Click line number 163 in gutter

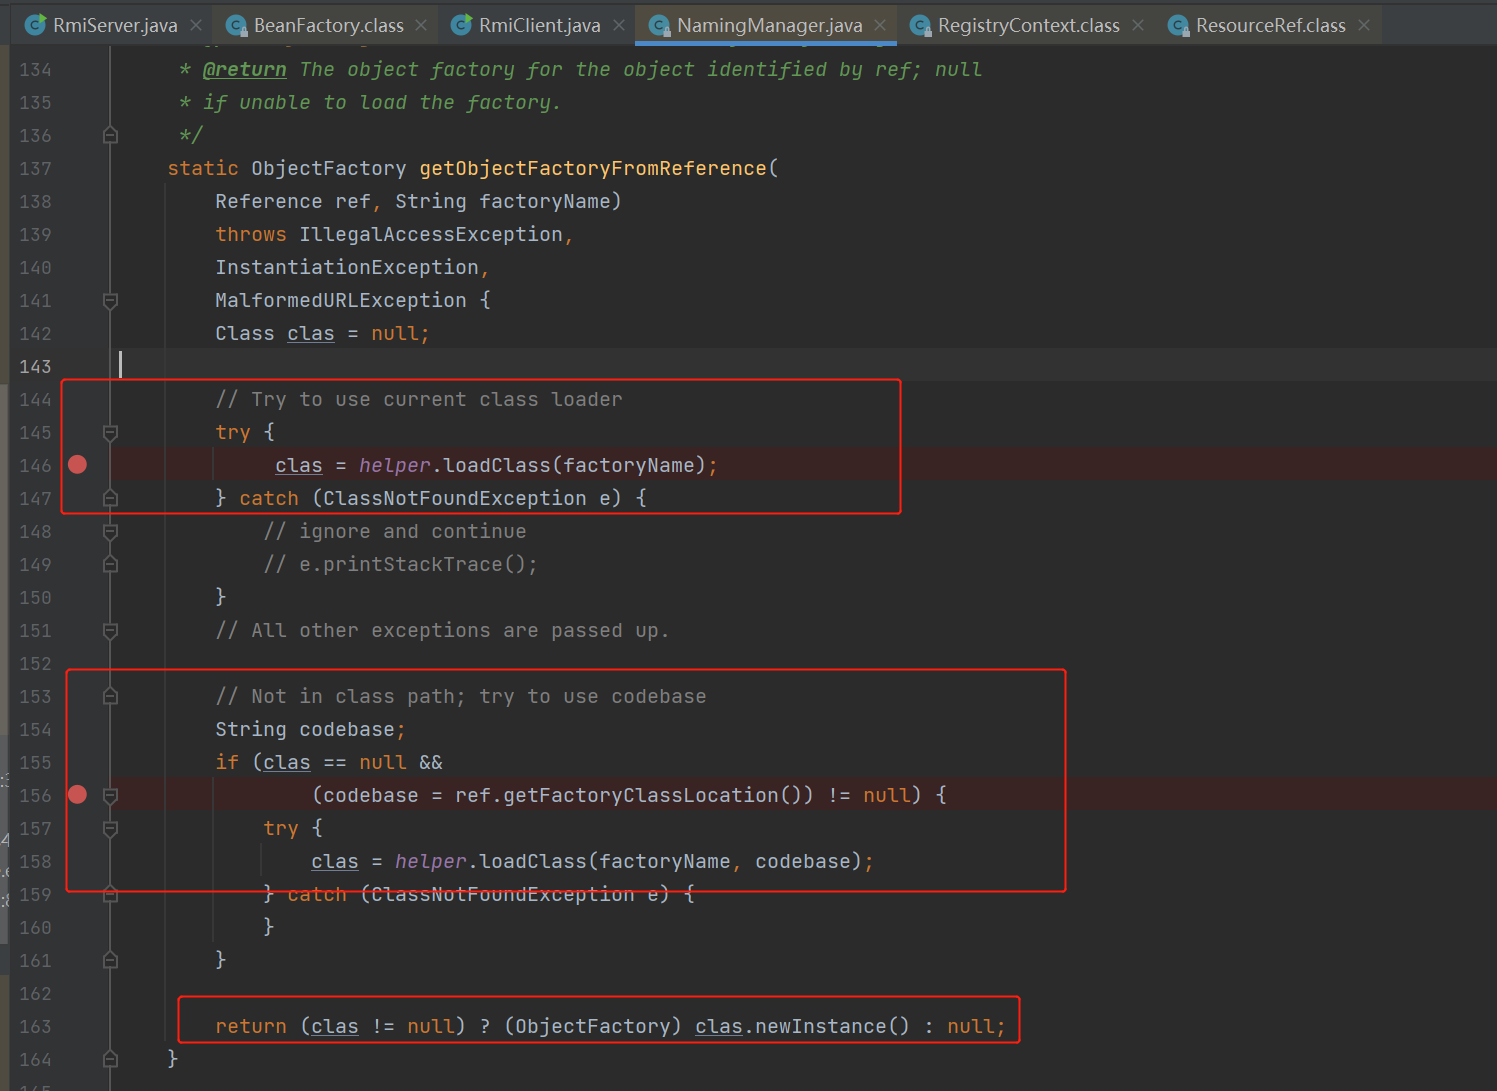tap(35, 1026)
